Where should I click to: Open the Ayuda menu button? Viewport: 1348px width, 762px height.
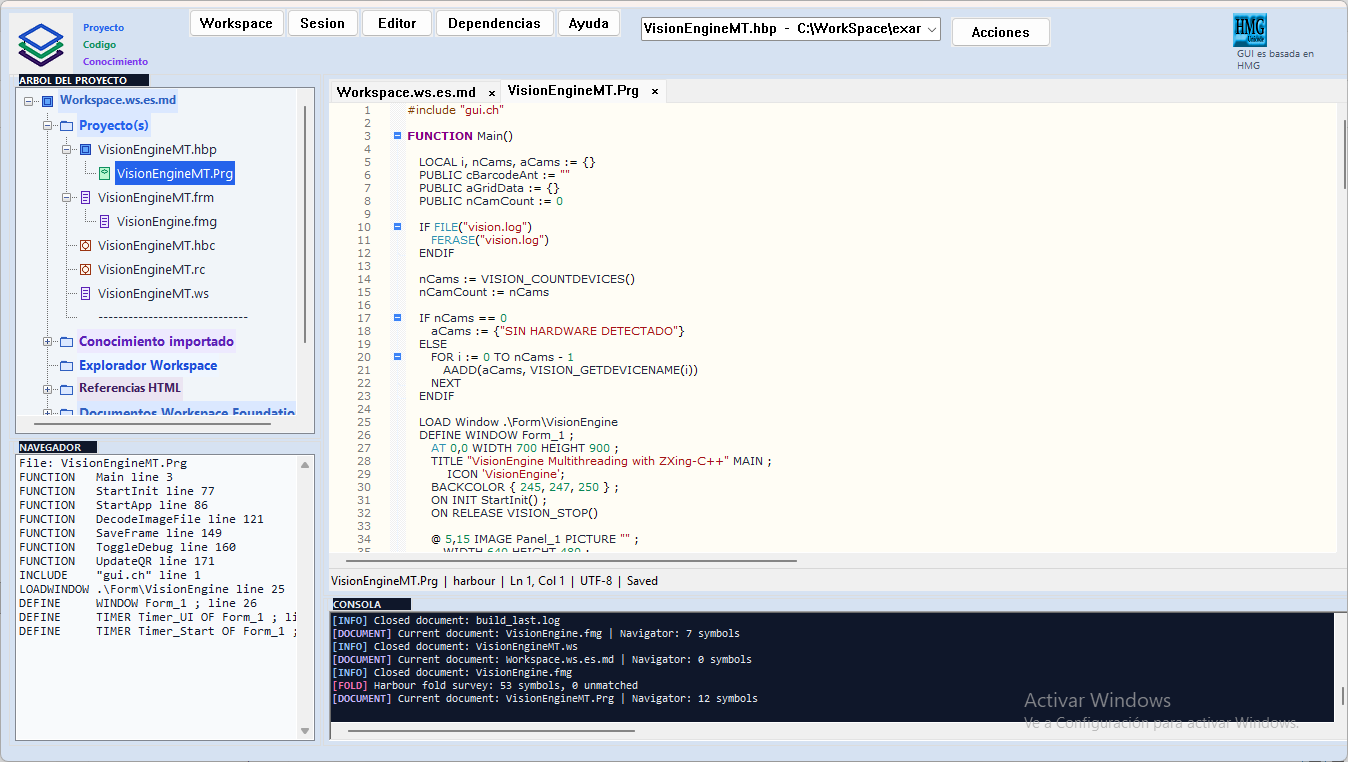[x=588, y=23]
